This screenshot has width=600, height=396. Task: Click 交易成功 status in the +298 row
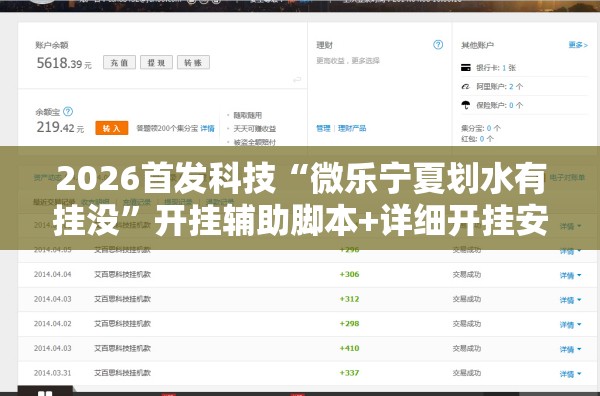click(466, 324)
